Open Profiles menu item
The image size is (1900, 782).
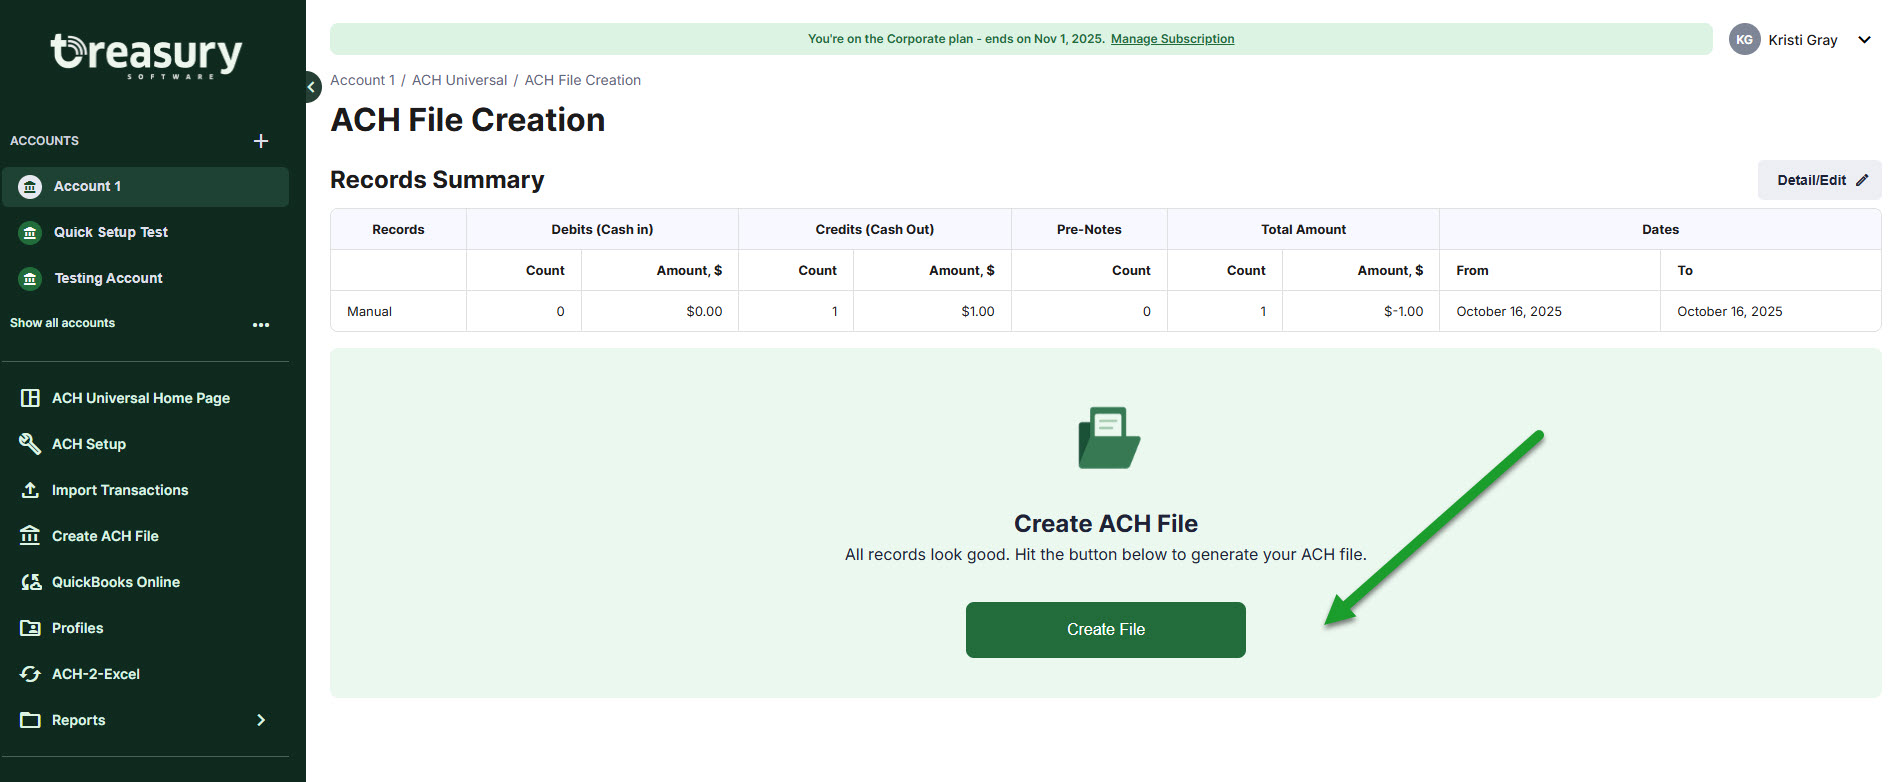tap(78, 628)
